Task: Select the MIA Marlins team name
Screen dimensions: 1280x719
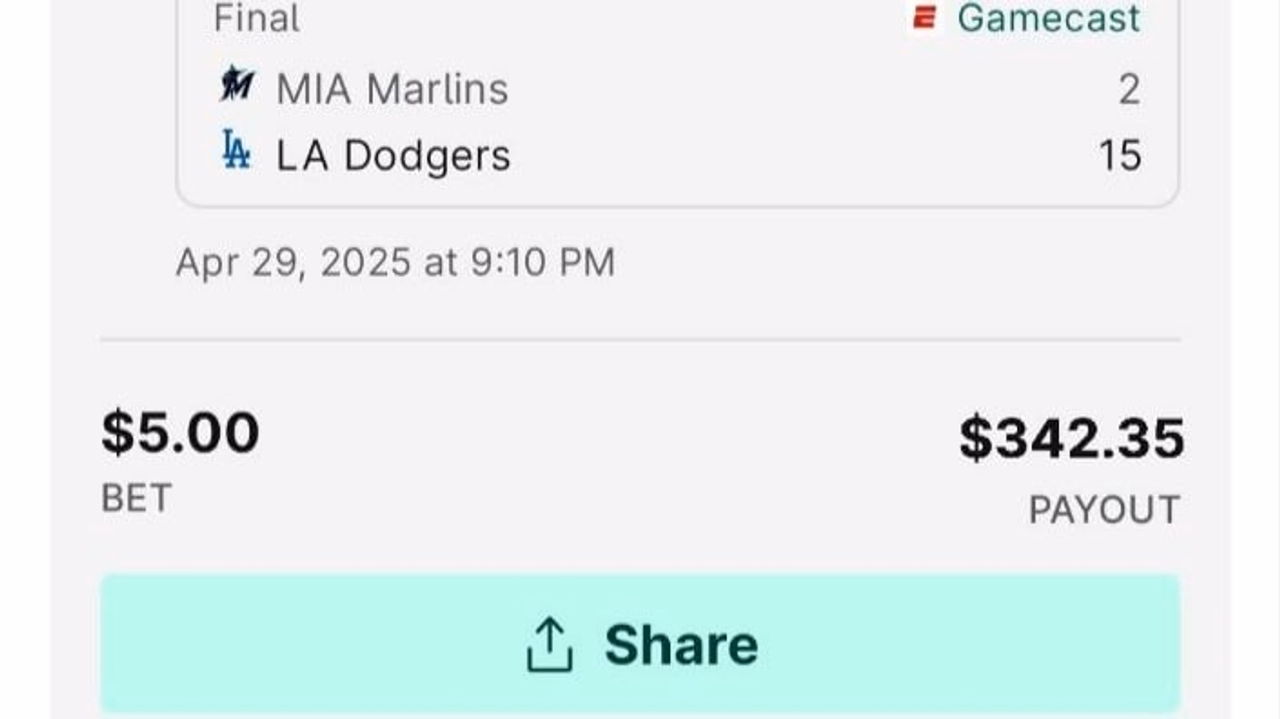Action: pos(392,89)
